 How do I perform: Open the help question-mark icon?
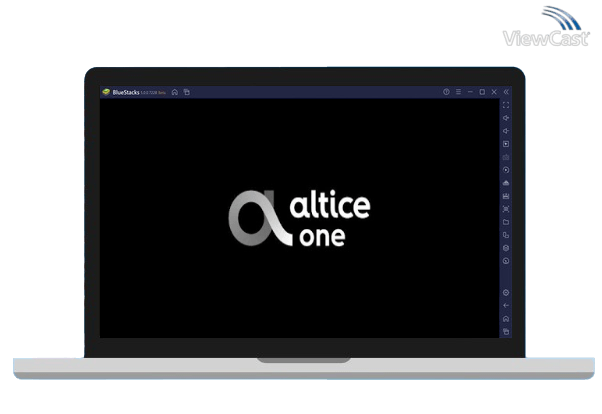coord(446,92)
